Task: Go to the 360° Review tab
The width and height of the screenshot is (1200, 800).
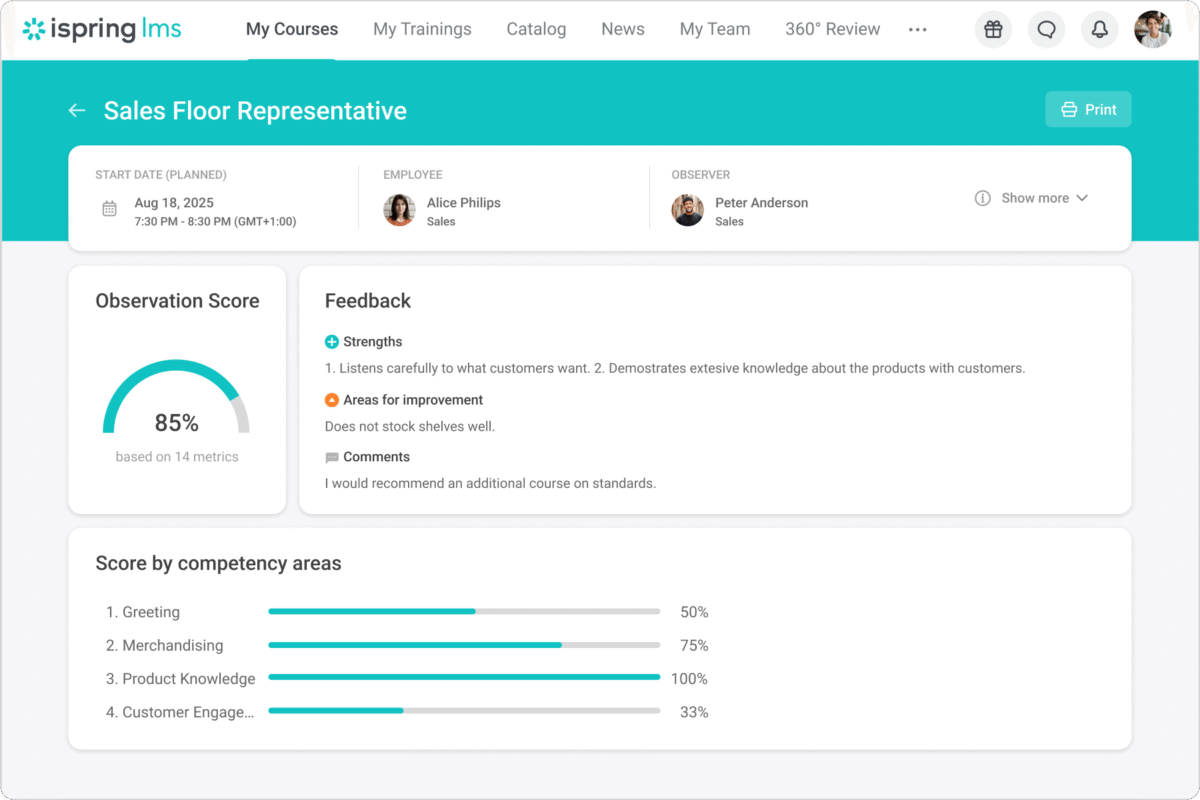Action: 832,29
